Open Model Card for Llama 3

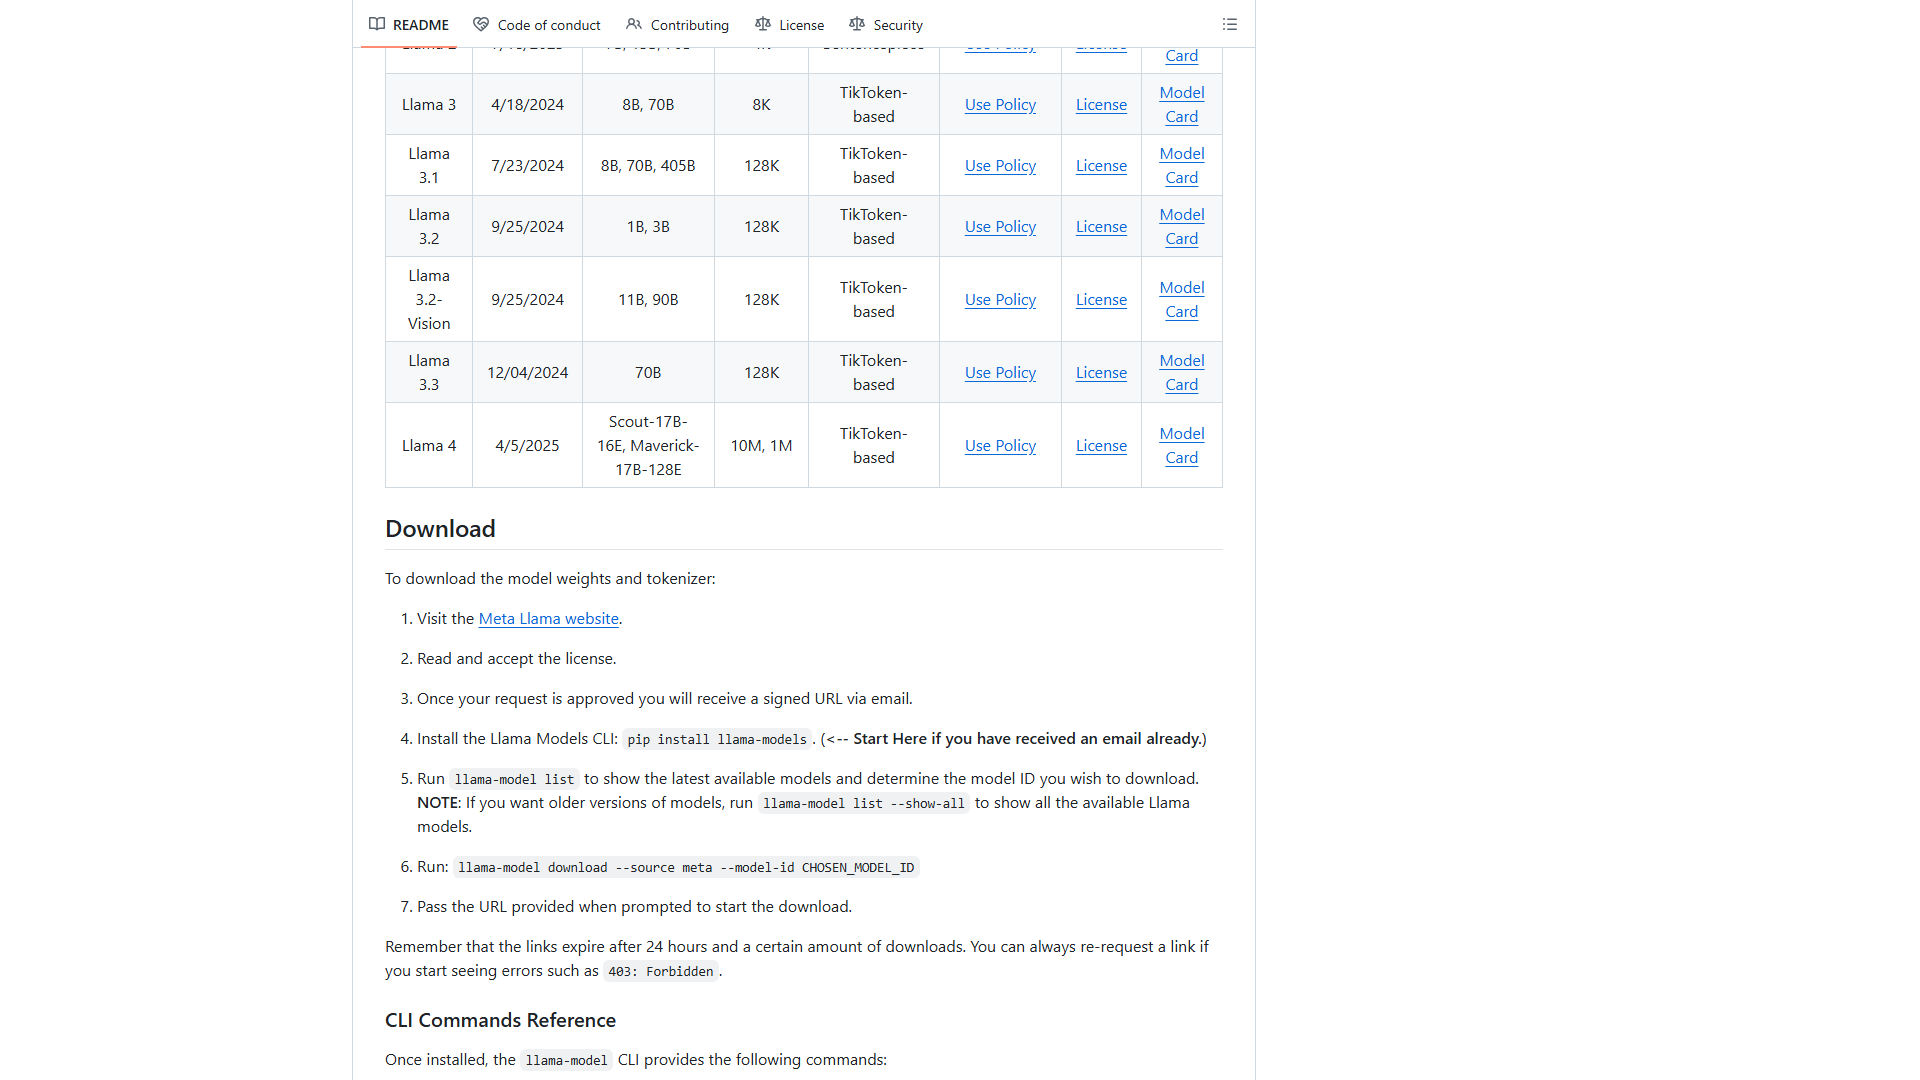pyautogui.click(x=1181, y=104)
